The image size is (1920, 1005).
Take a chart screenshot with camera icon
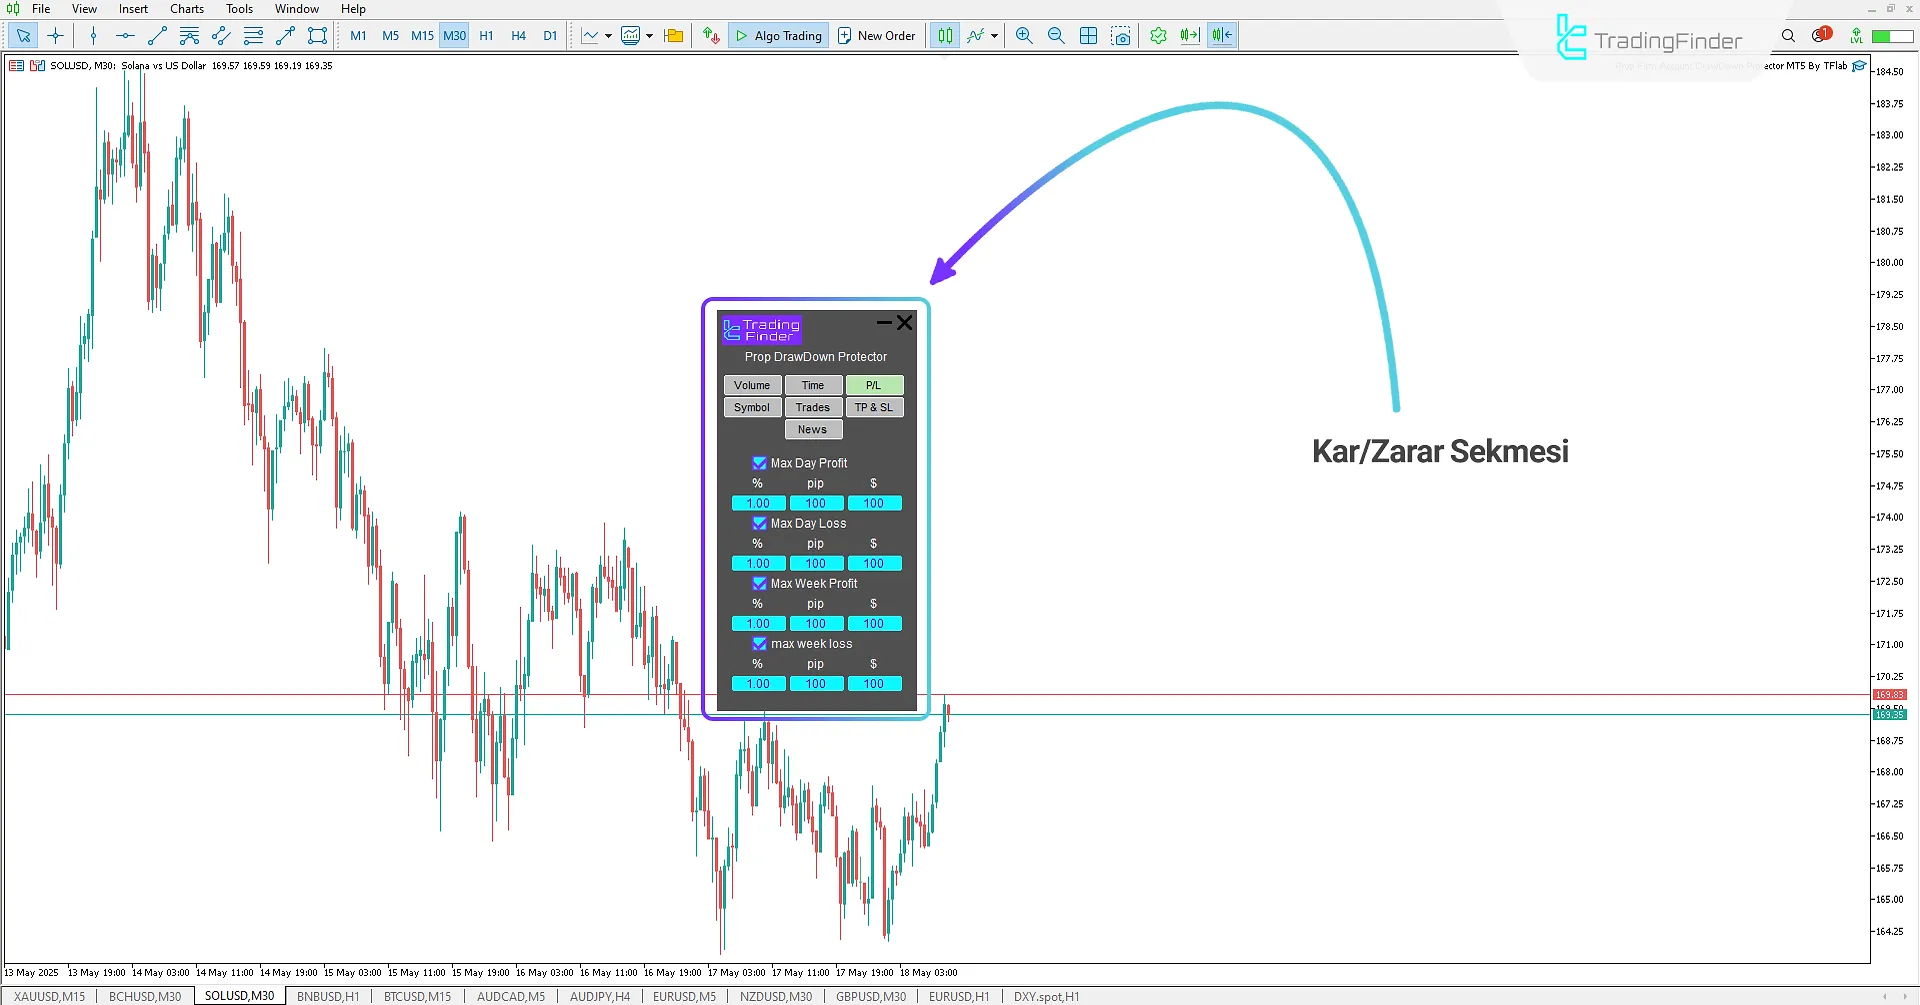1121,36
